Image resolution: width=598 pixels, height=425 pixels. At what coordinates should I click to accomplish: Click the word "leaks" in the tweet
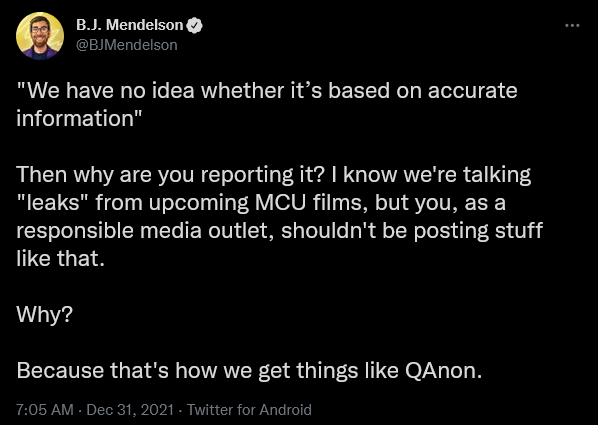point(53,203)
